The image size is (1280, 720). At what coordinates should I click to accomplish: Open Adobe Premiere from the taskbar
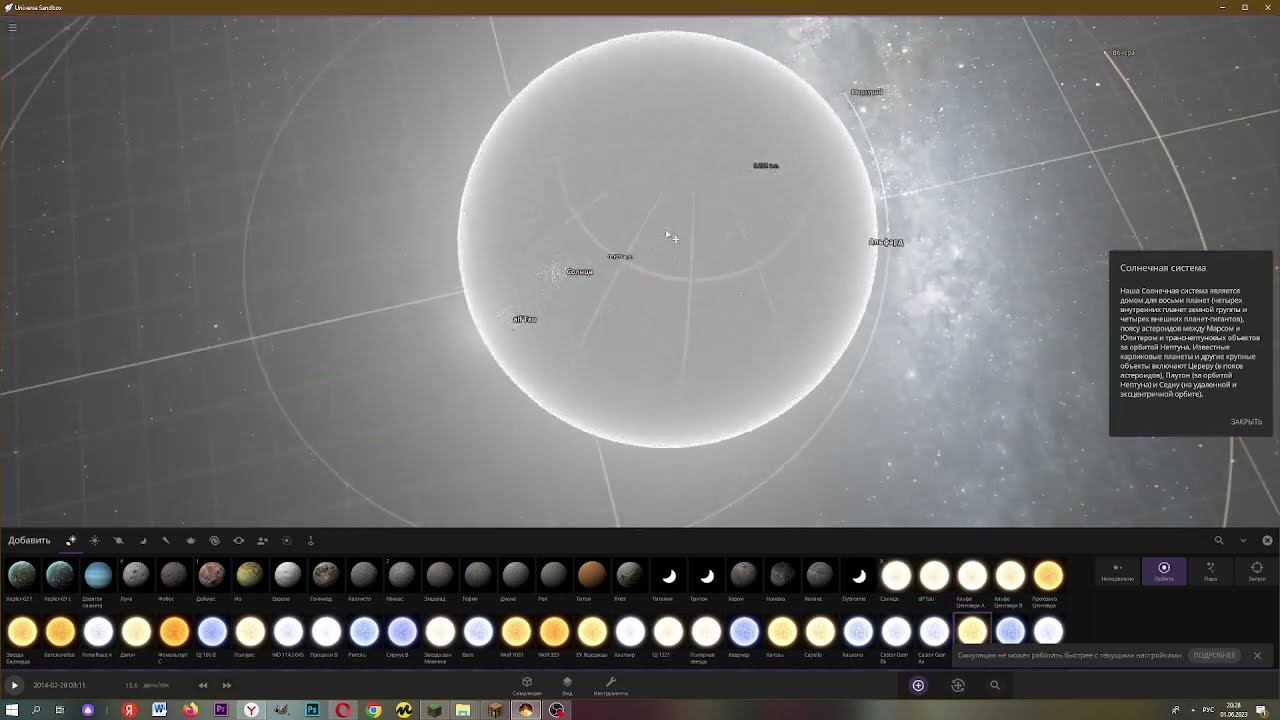[x=221, y=710]
